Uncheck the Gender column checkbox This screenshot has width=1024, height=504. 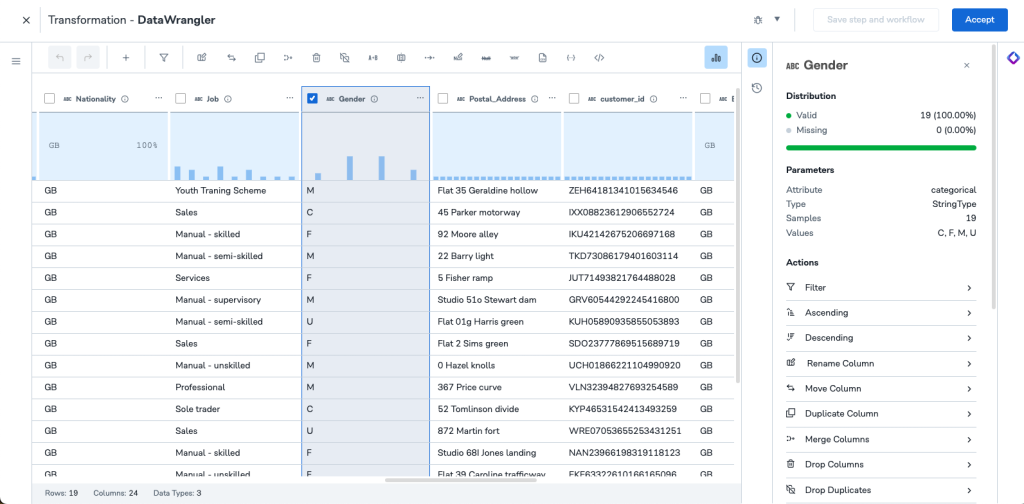[x=313, y=99]
